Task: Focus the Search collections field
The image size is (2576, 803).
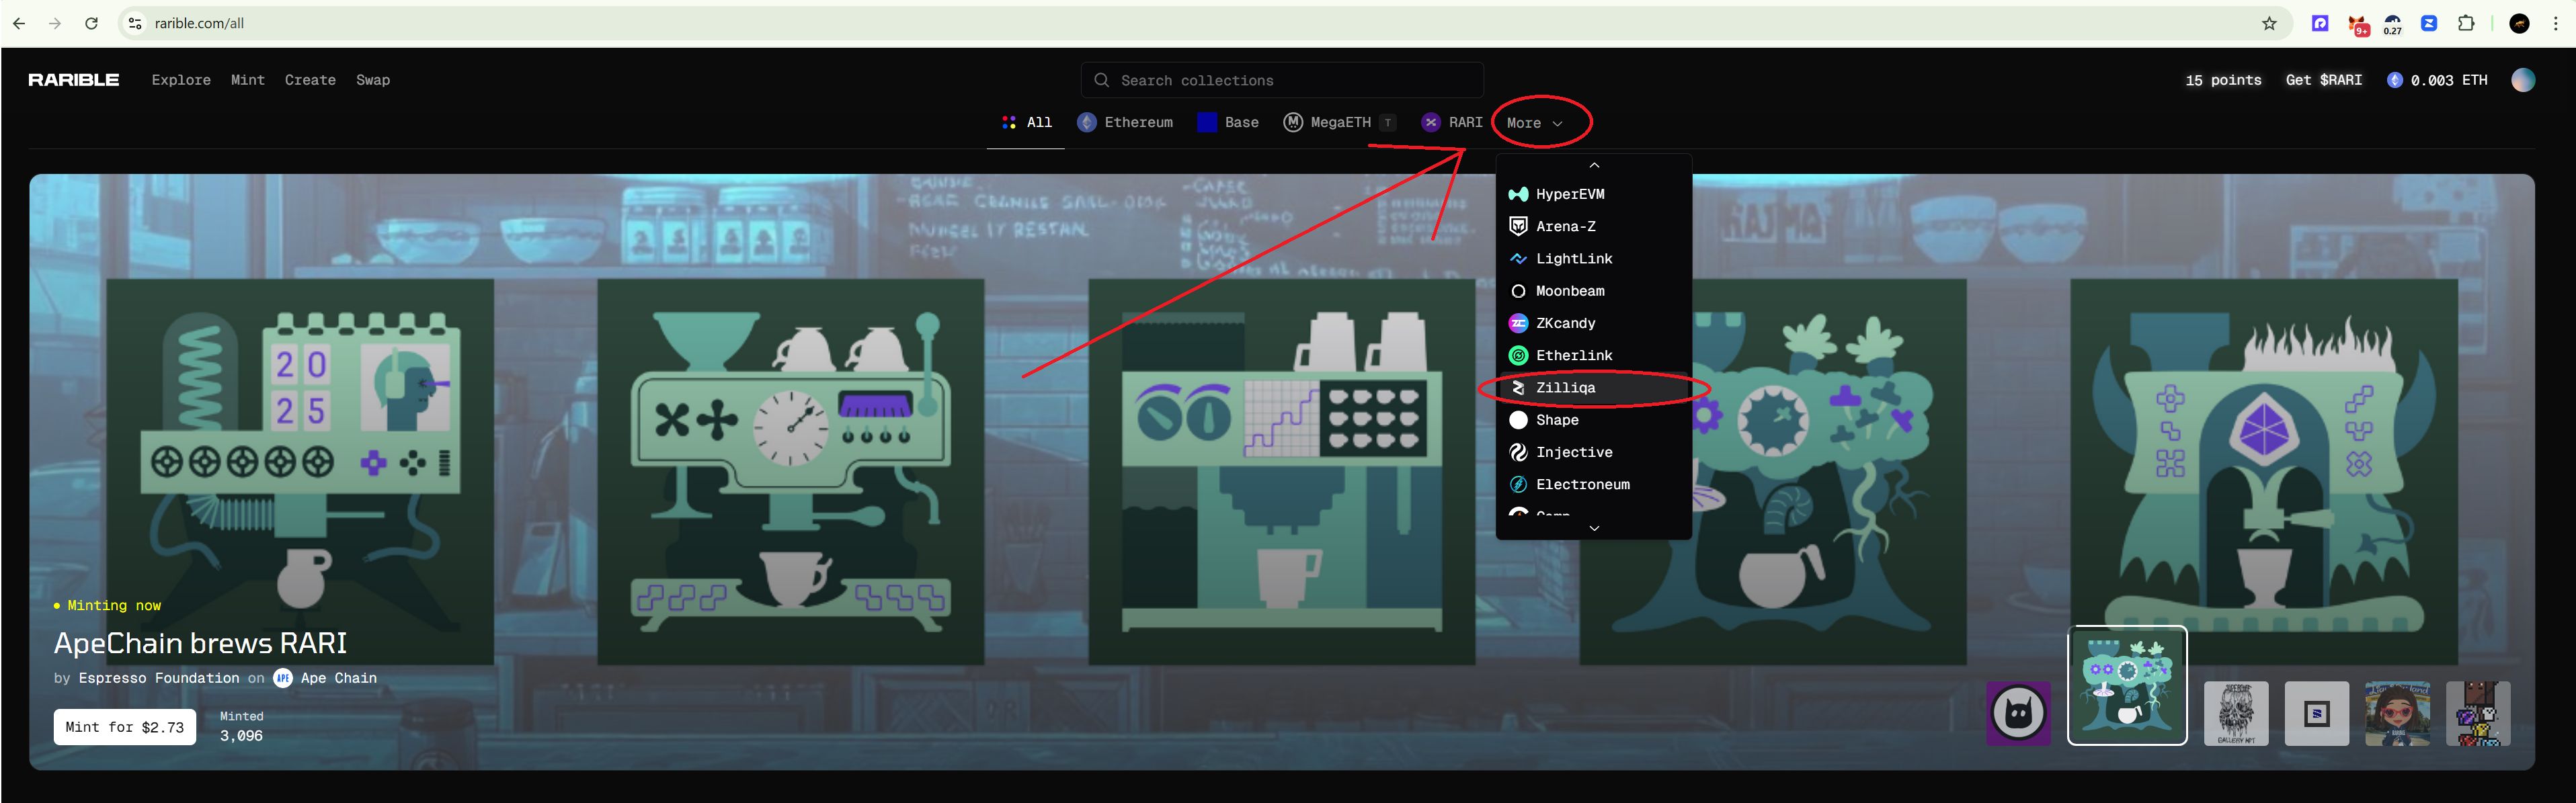Action: click(x=1282, y=80)
